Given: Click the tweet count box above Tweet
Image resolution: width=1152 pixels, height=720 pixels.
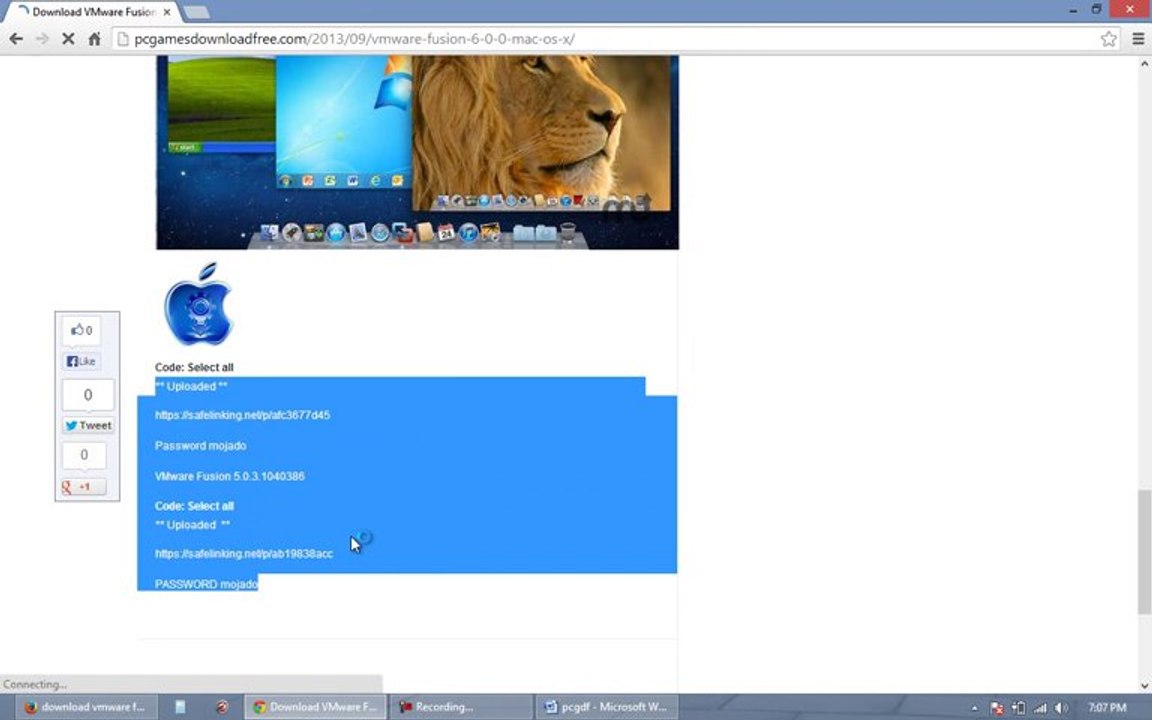Looking at the screenshot, I should coord(87,395).
